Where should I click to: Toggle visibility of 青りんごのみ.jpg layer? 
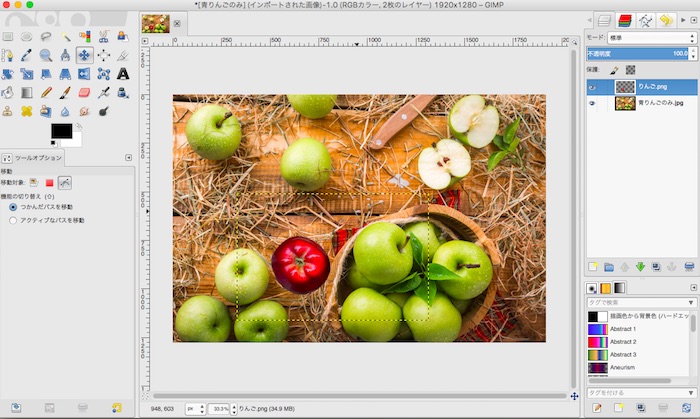(x=593, y=103)
